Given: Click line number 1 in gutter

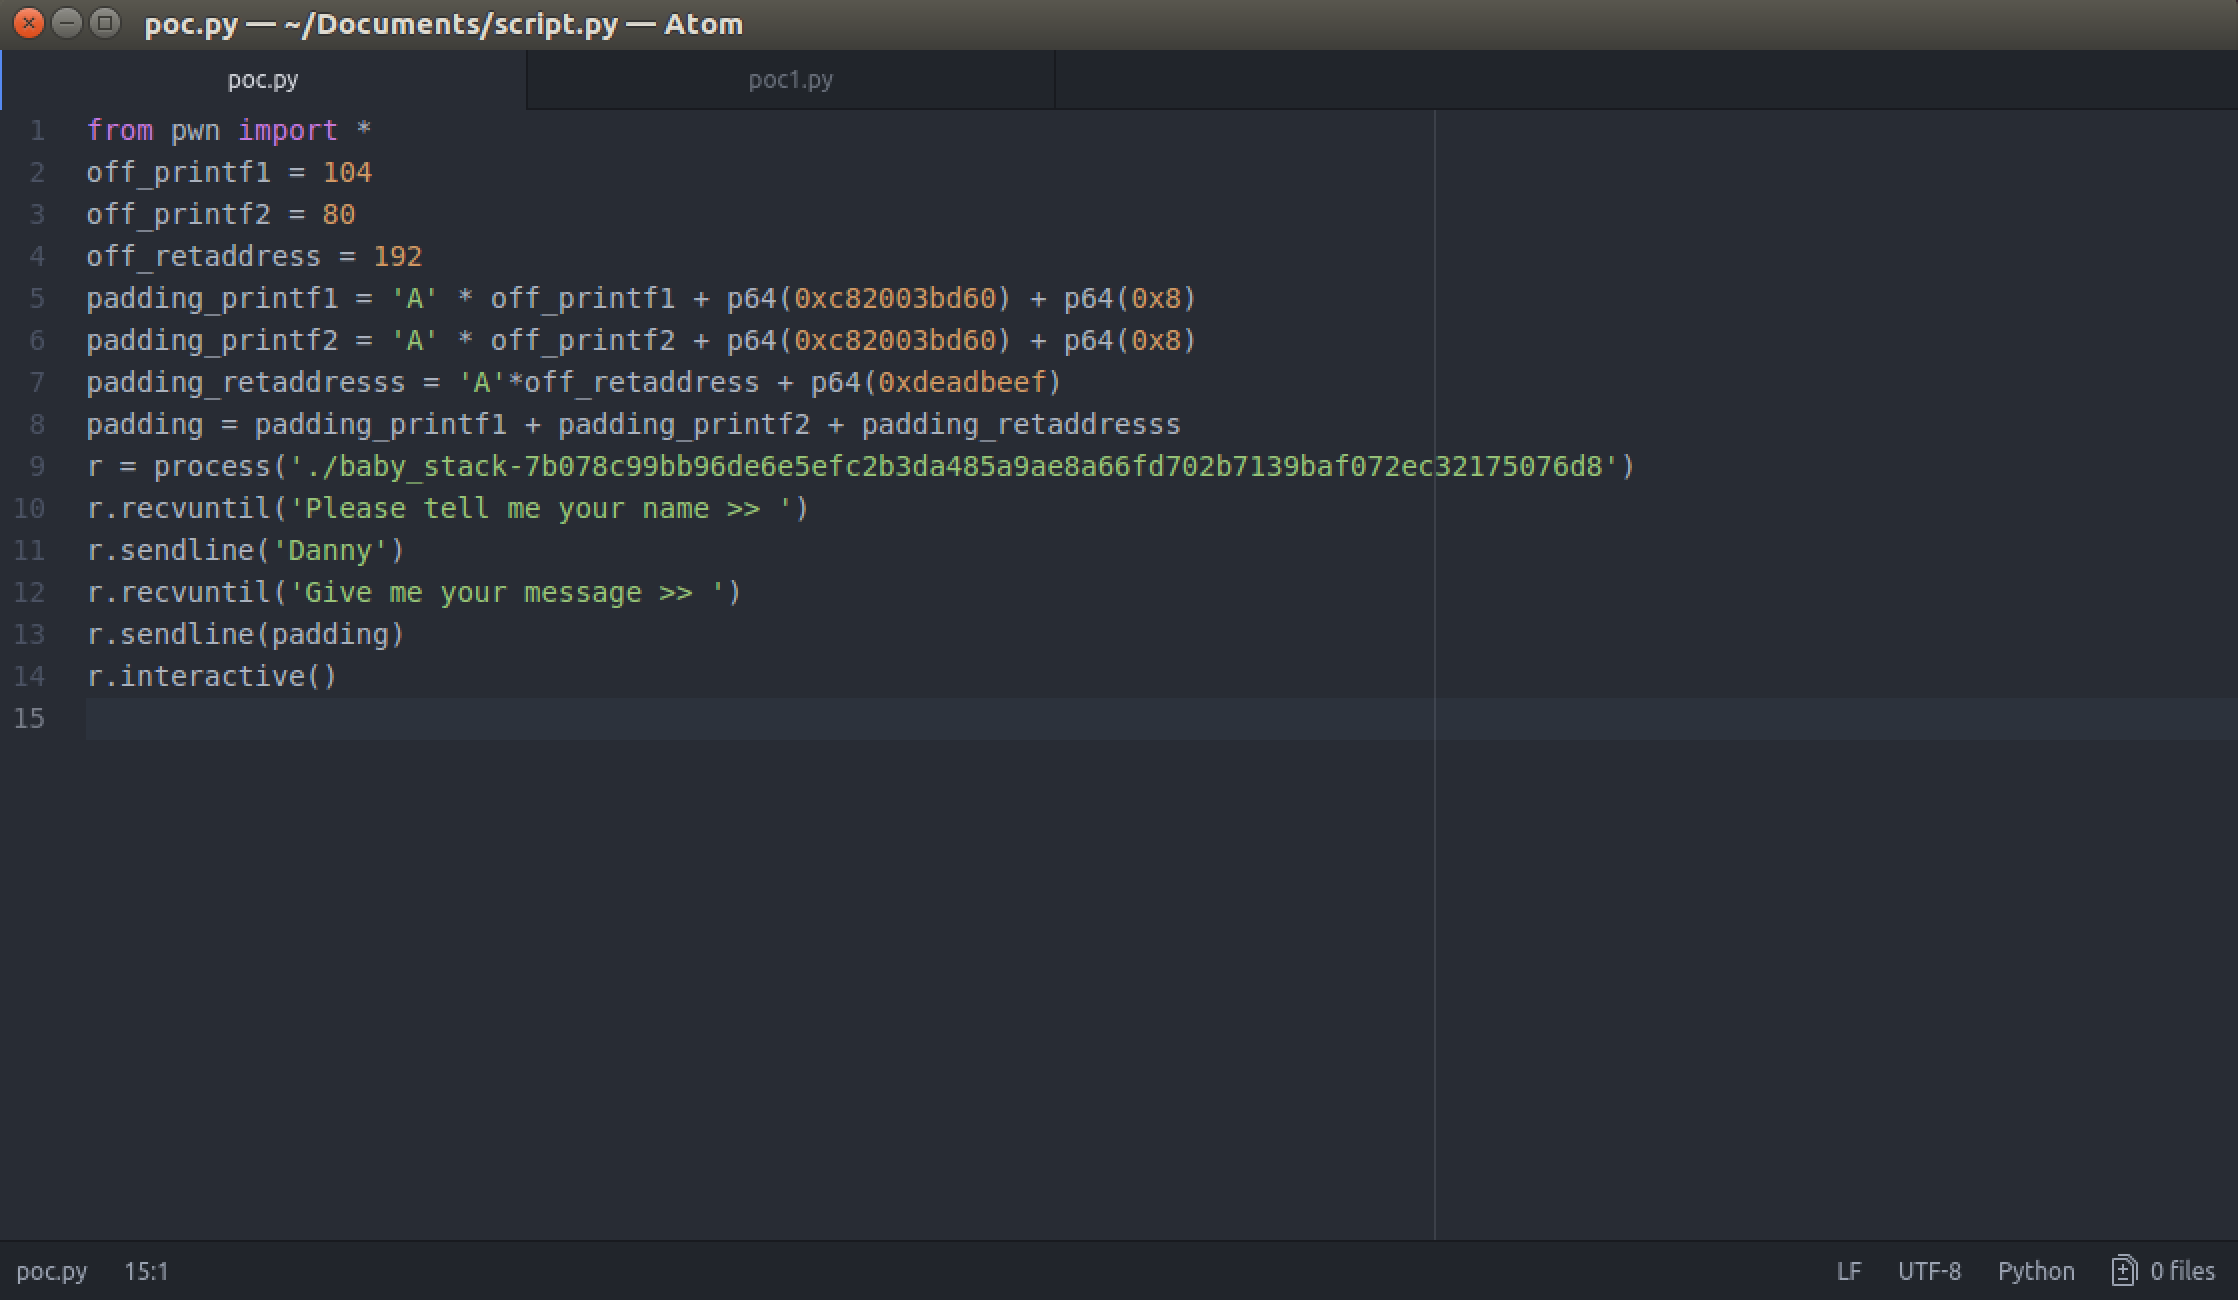Looking at the screenshot, I should coord(37,130).
